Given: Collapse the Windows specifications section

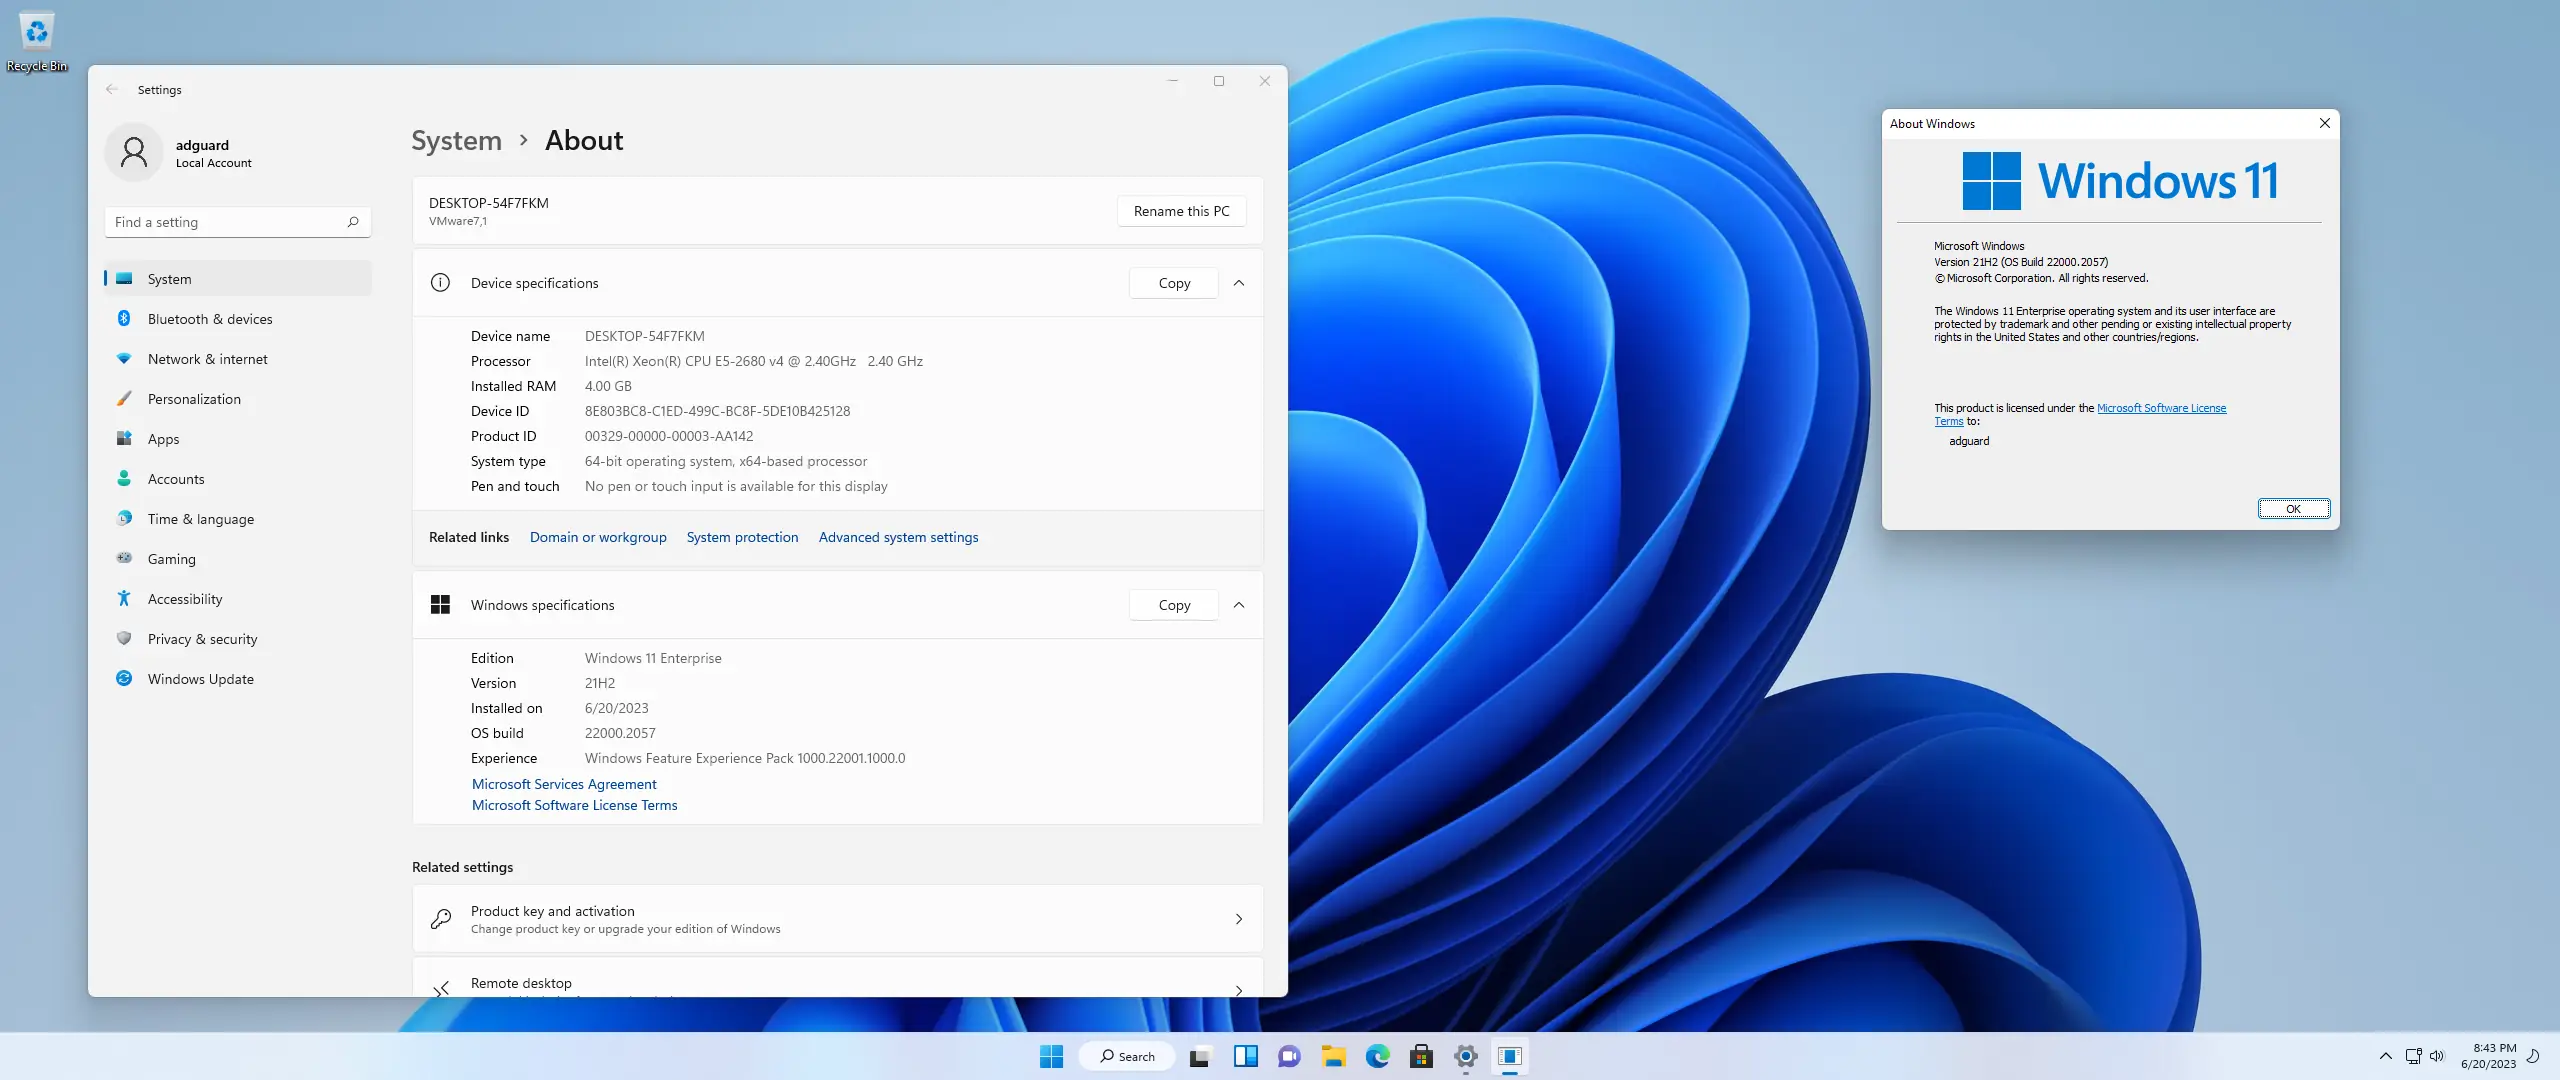Looking at the screenshot, I should (1239, 605).
